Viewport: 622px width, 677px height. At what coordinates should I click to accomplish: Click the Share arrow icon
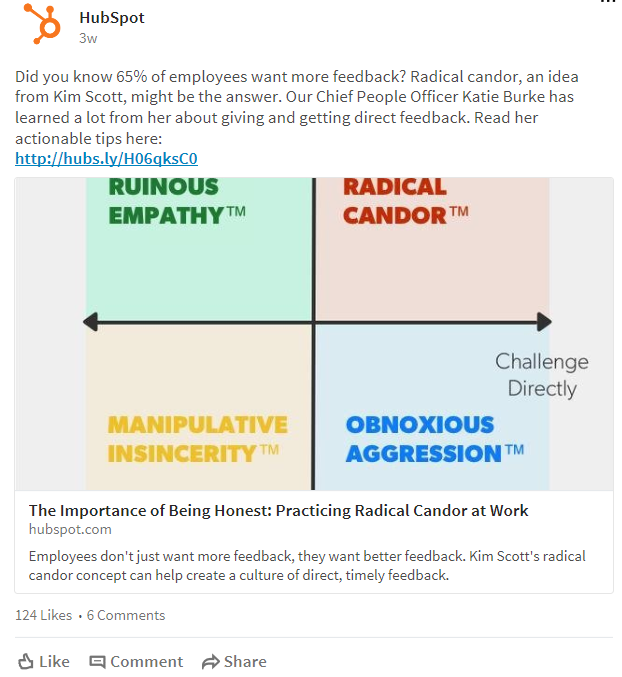(x=211, y=661)
